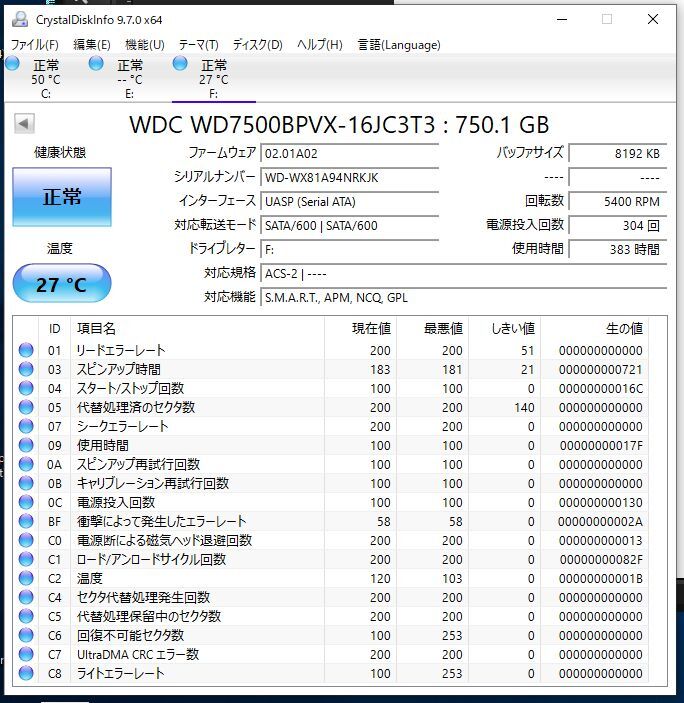Select the 衝撃によって発生したエラーレート row name
Viewport: 684px width, 703px height.
161,521
